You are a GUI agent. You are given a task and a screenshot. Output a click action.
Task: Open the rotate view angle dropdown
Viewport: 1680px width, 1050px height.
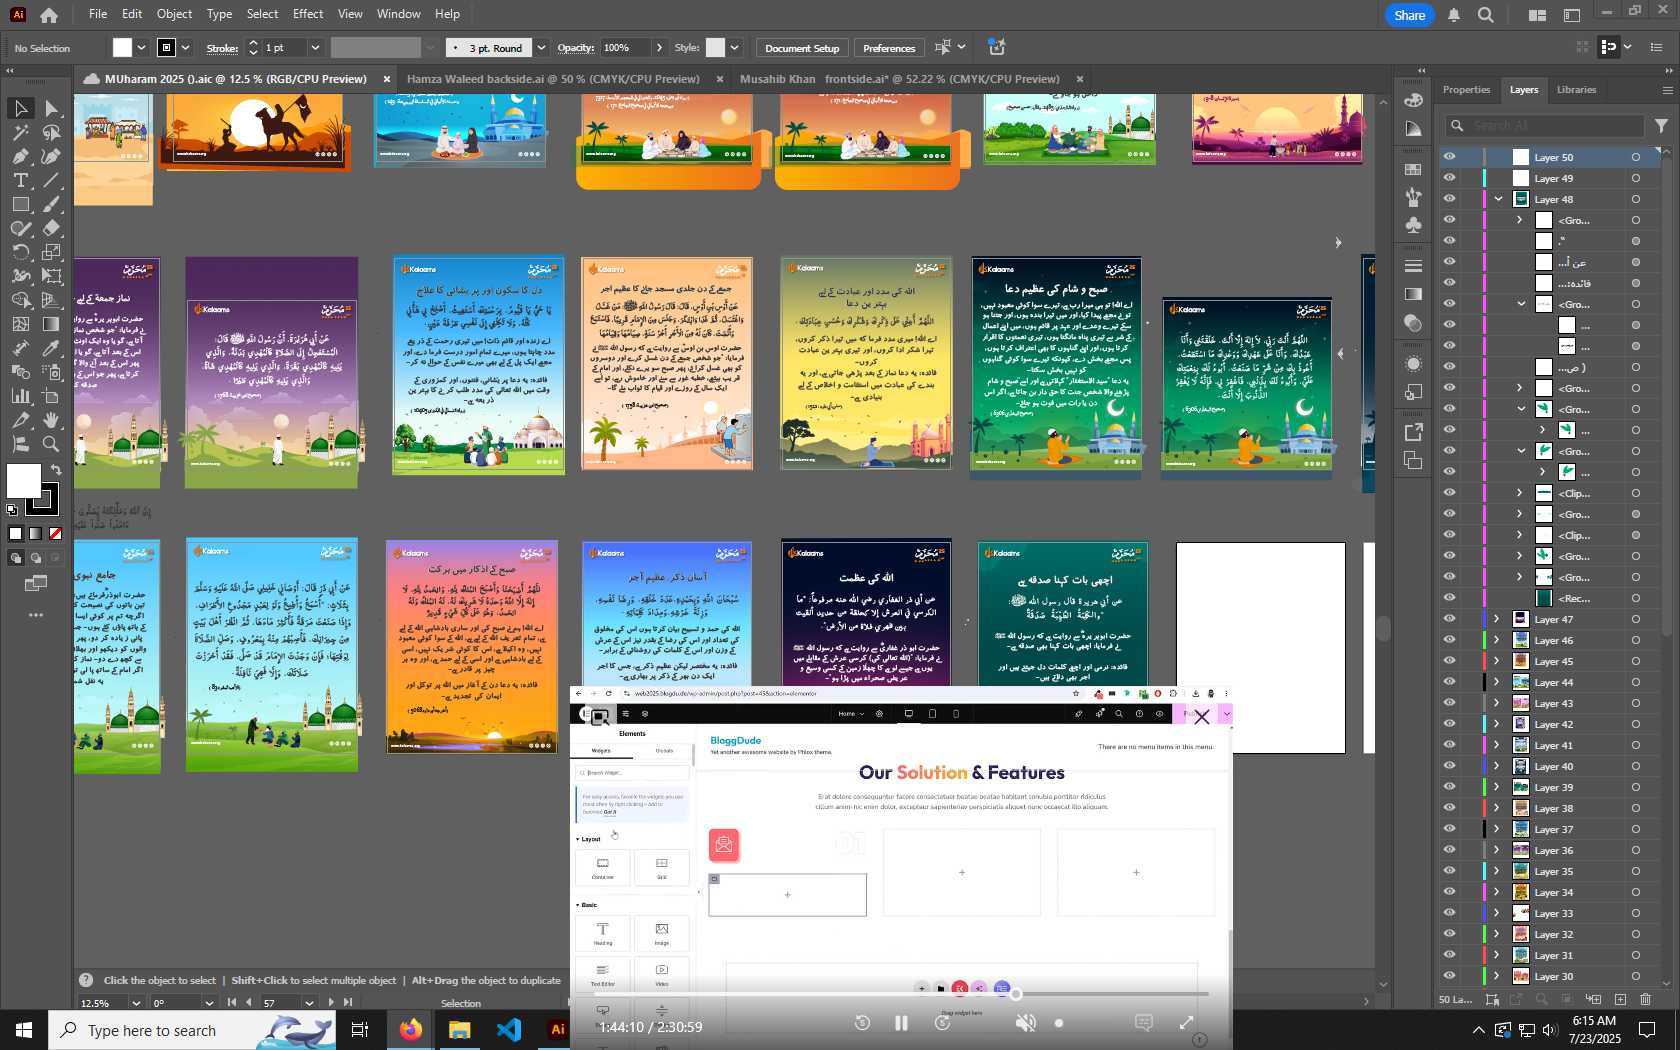[209, 1002]
